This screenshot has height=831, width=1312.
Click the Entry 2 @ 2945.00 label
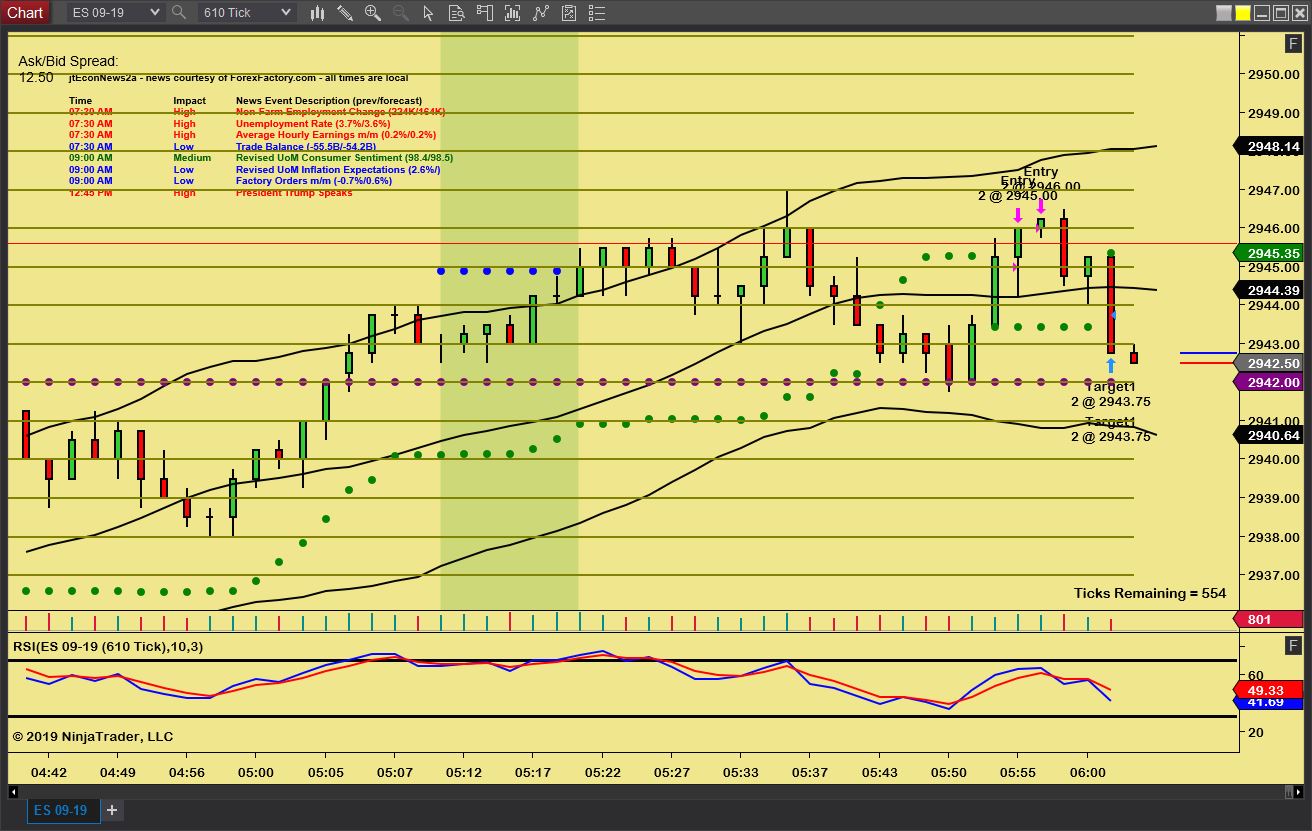tap(1017, 188)
